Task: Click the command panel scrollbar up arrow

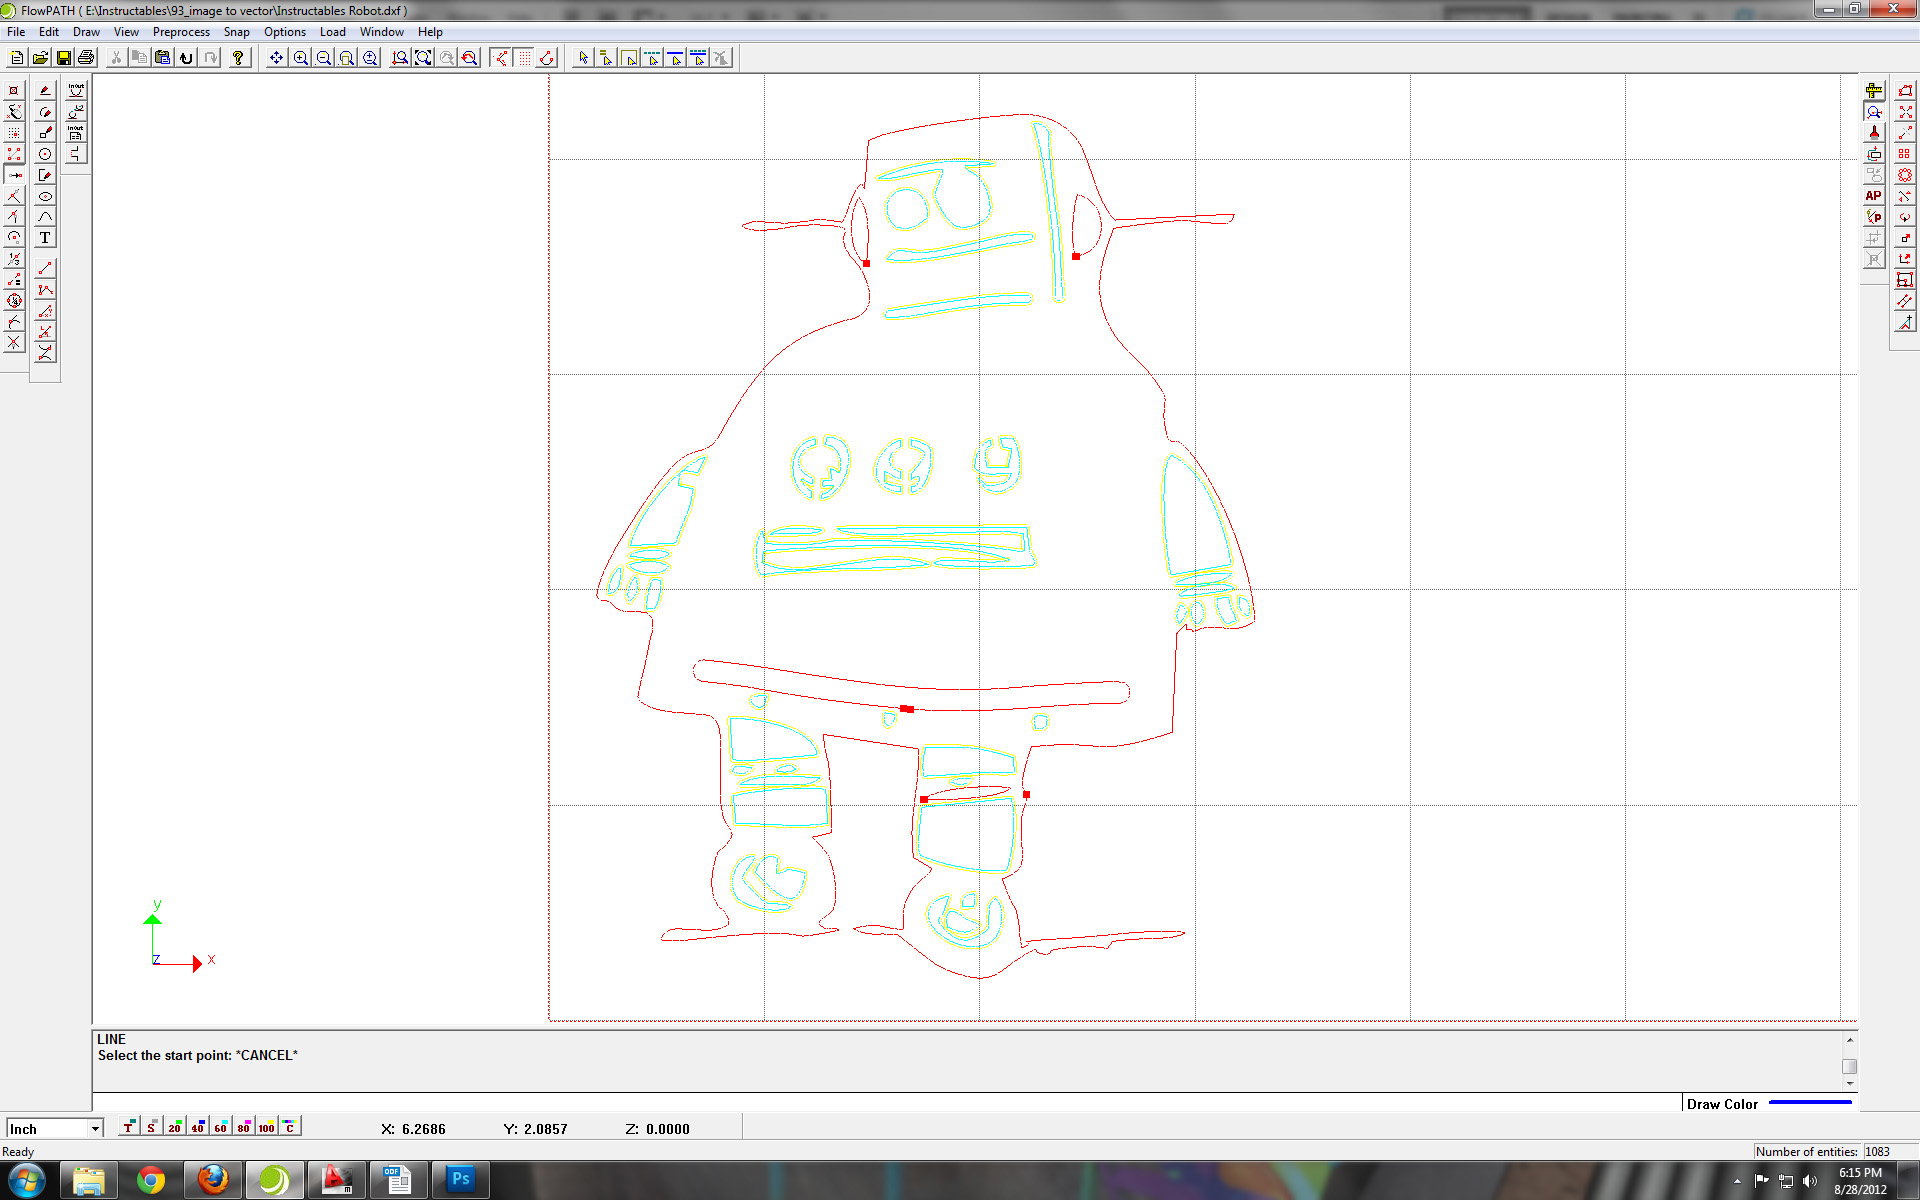Action: (1849, 1040)
